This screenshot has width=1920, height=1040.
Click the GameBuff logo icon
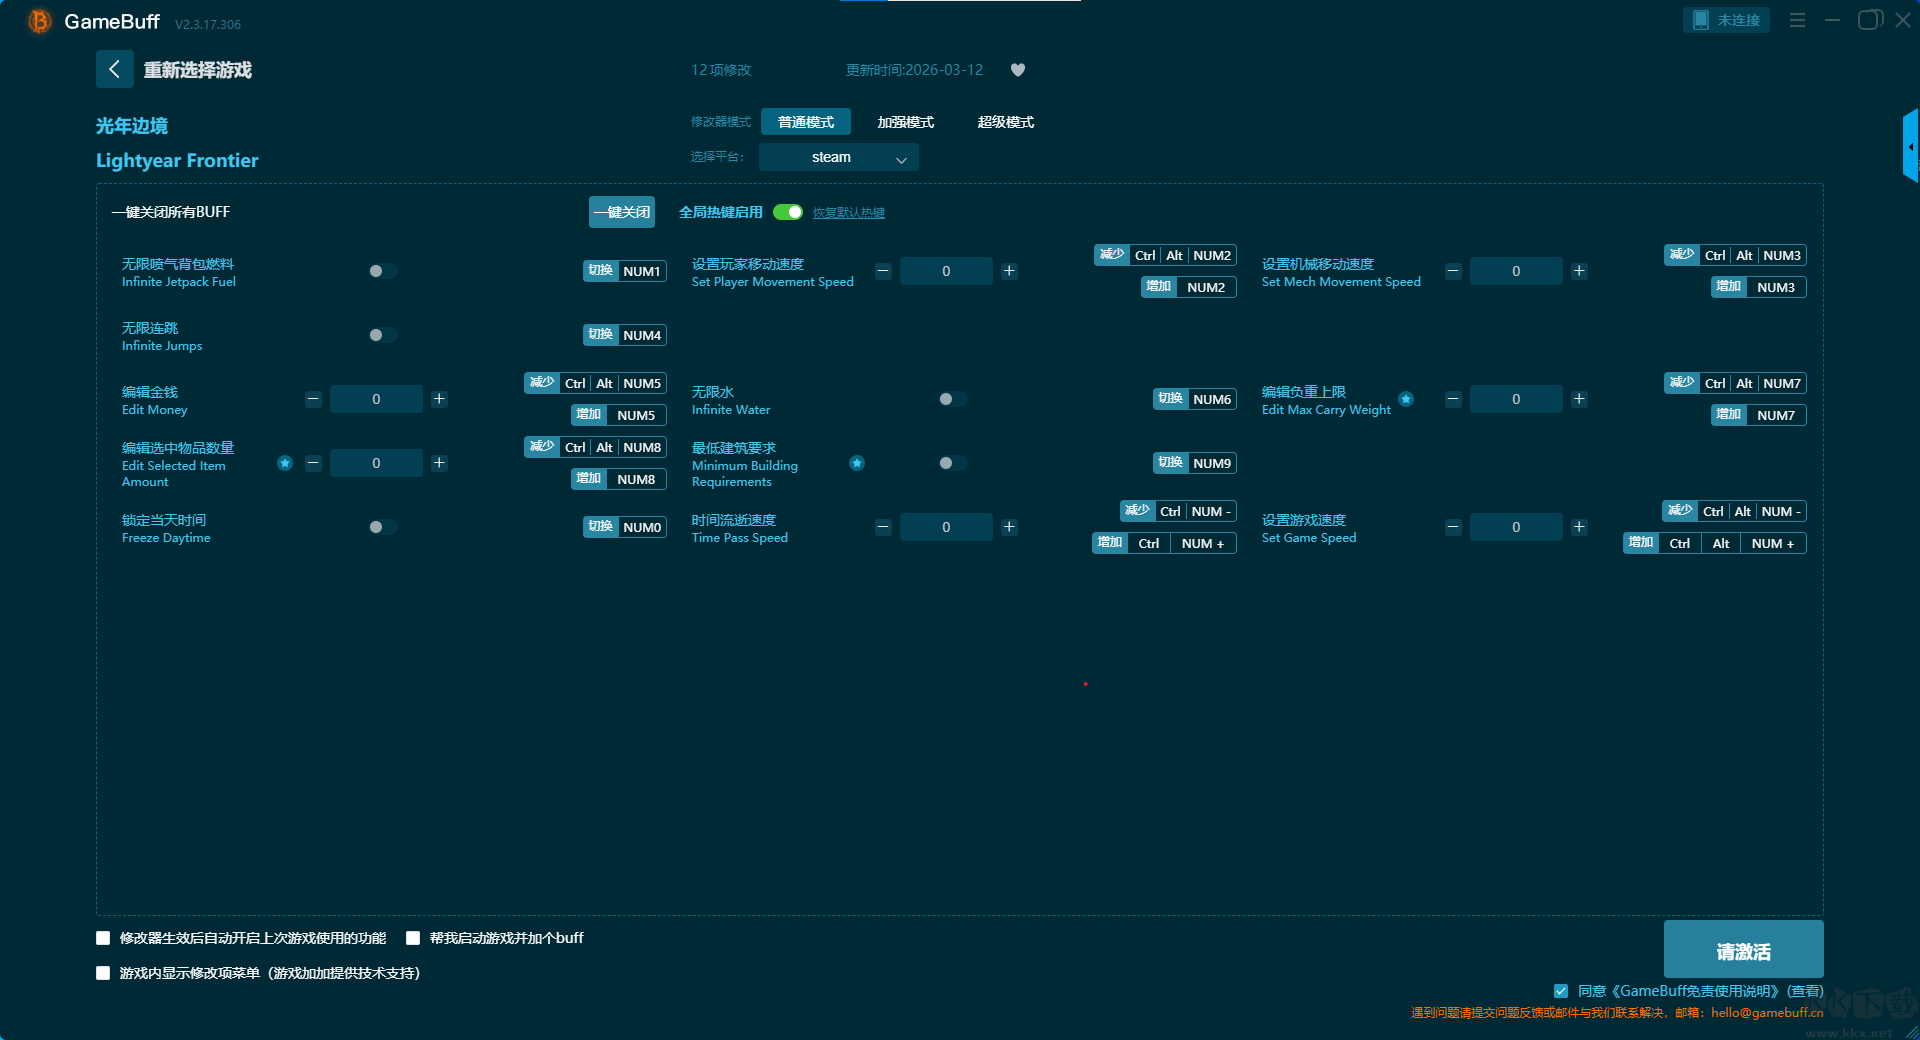(40, 21)
